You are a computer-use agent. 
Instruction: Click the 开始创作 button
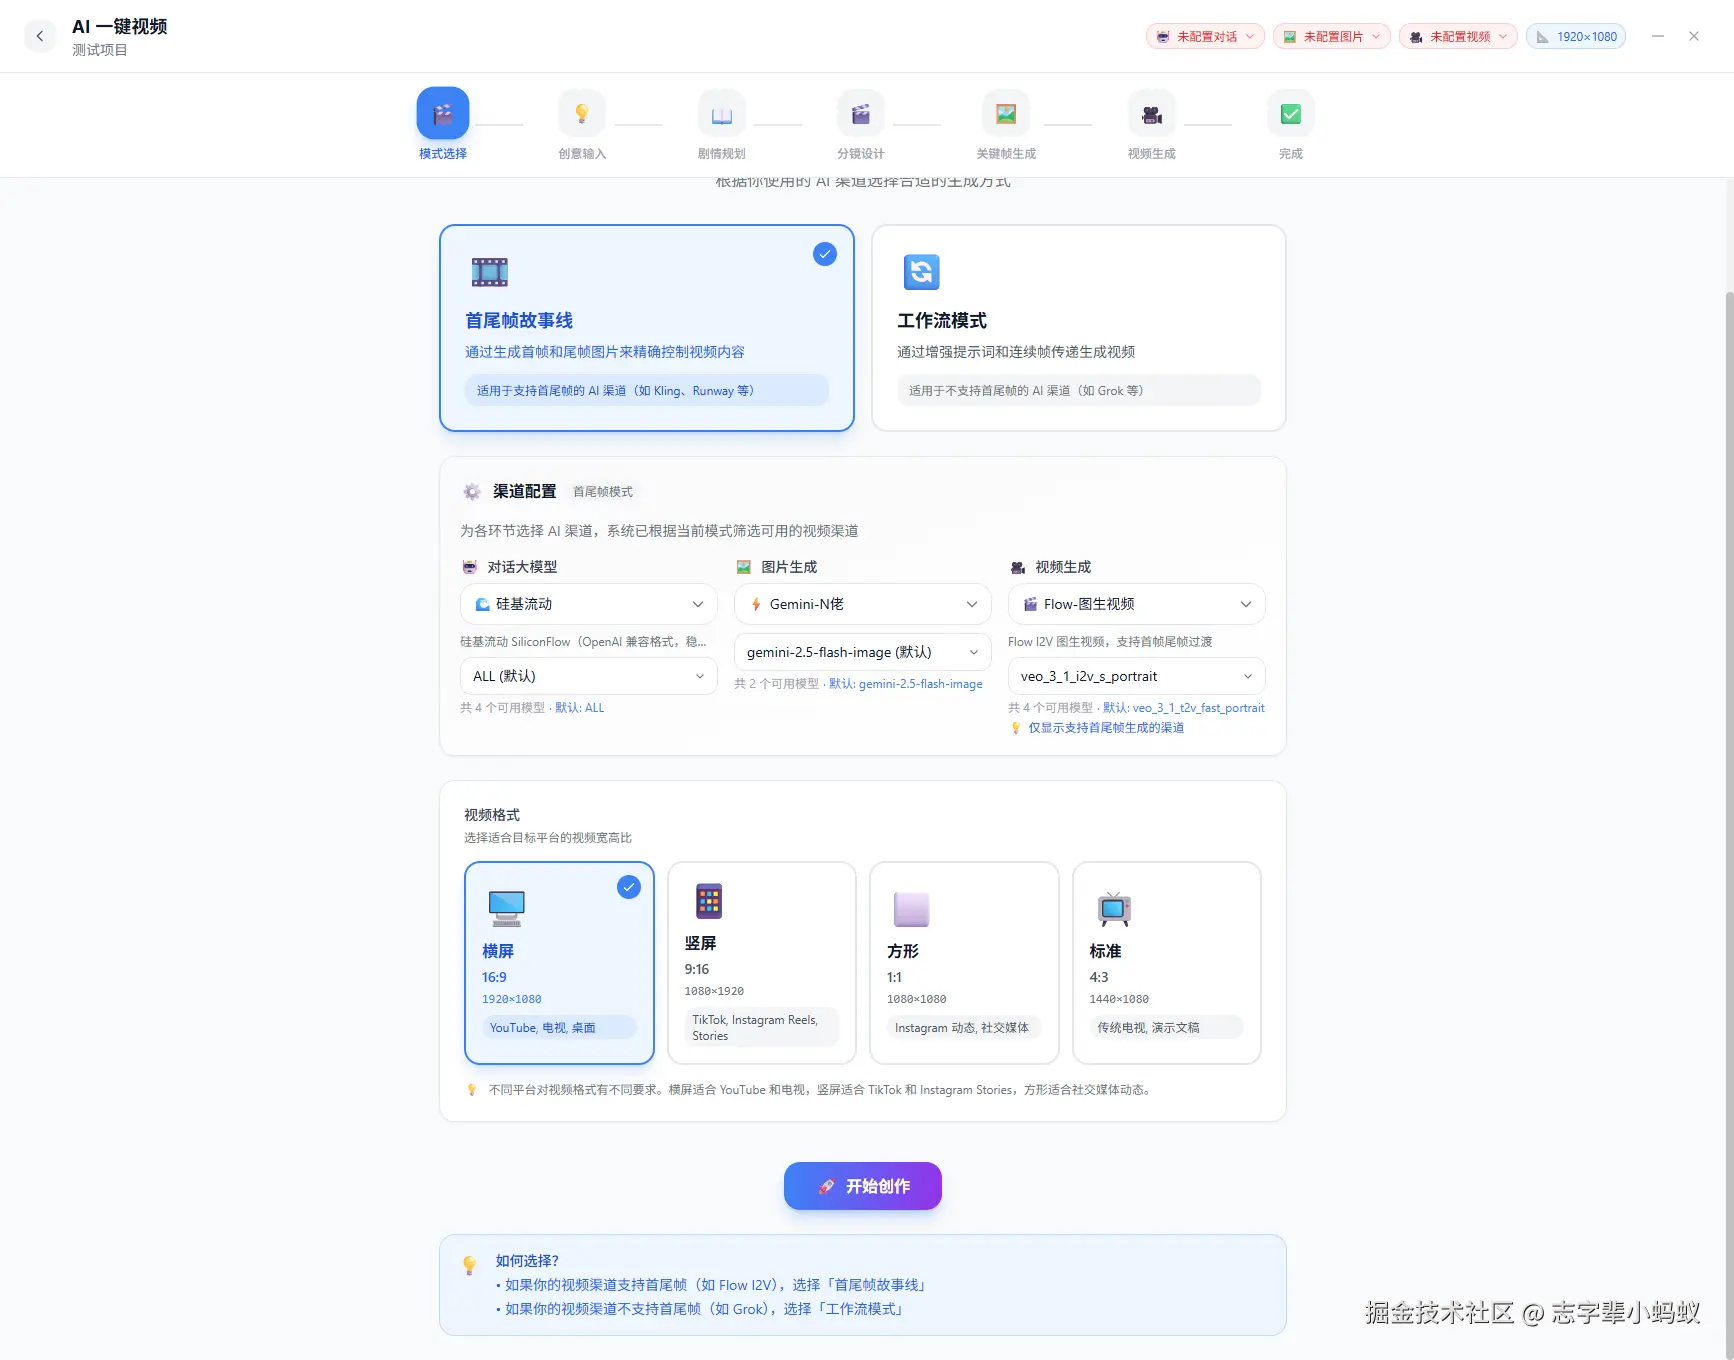coord(863,1186)
